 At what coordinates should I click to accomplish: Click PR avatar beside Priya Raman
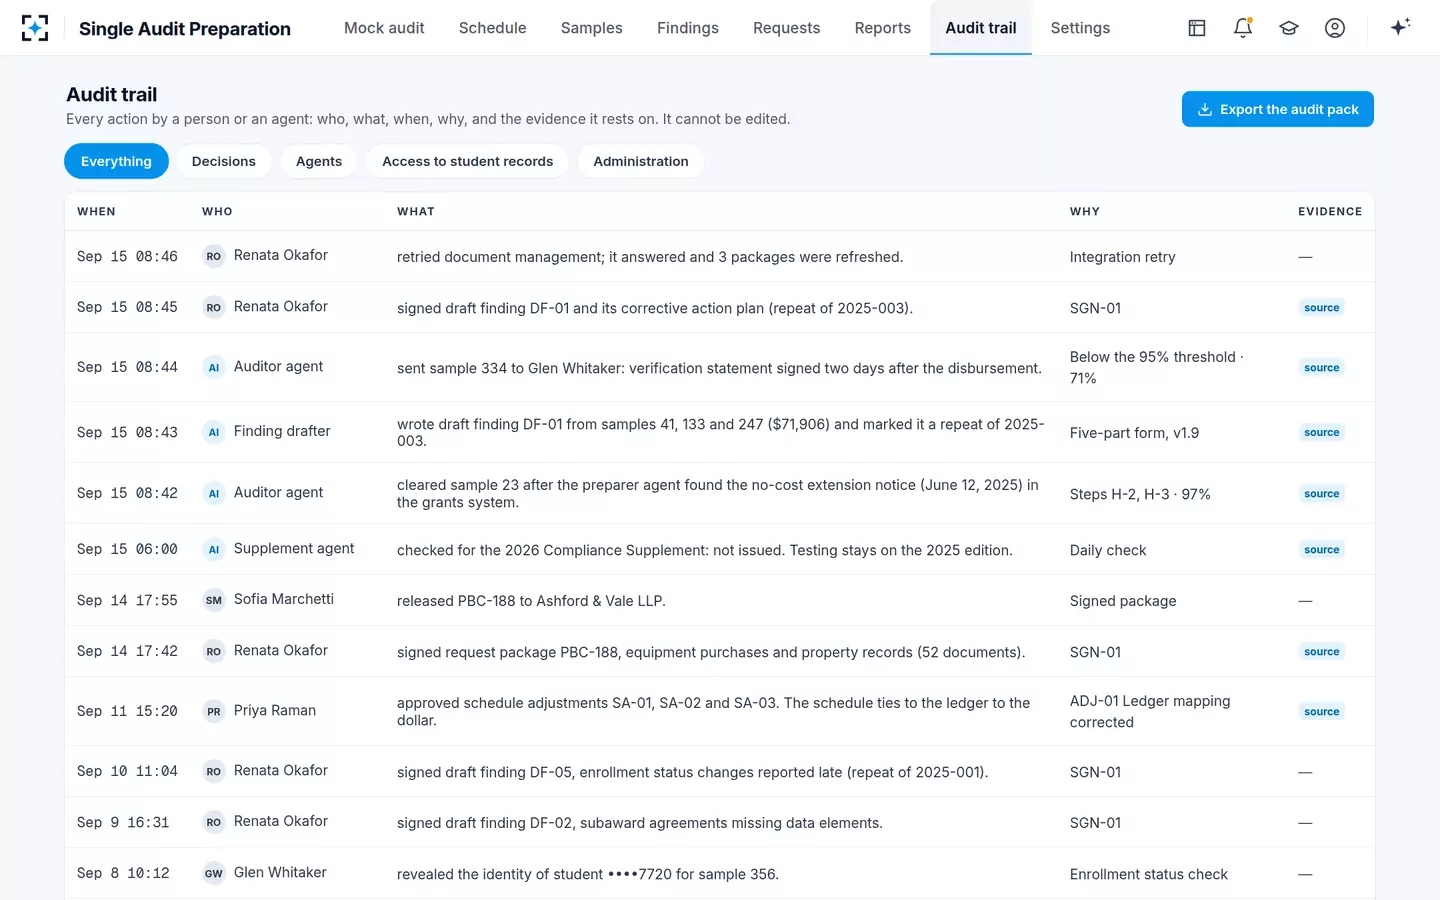(213, 711)
